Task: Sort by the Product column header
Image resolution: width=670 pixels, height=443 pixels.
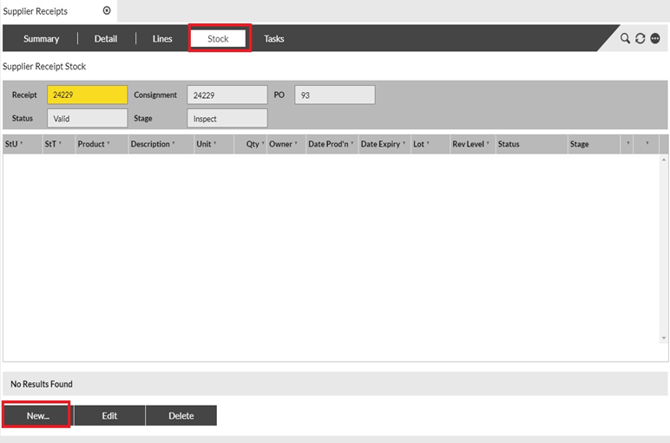Action: [x=93, y=144]
